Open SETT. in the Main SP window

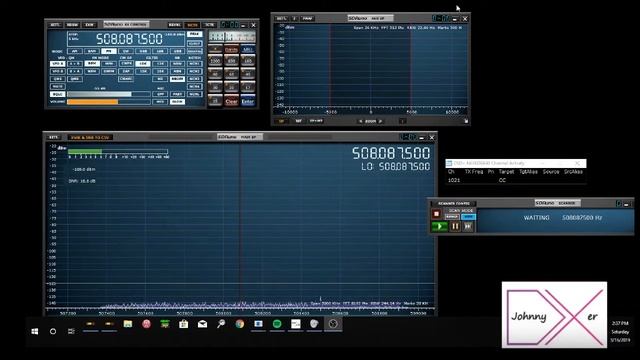[x=53, y=137]
